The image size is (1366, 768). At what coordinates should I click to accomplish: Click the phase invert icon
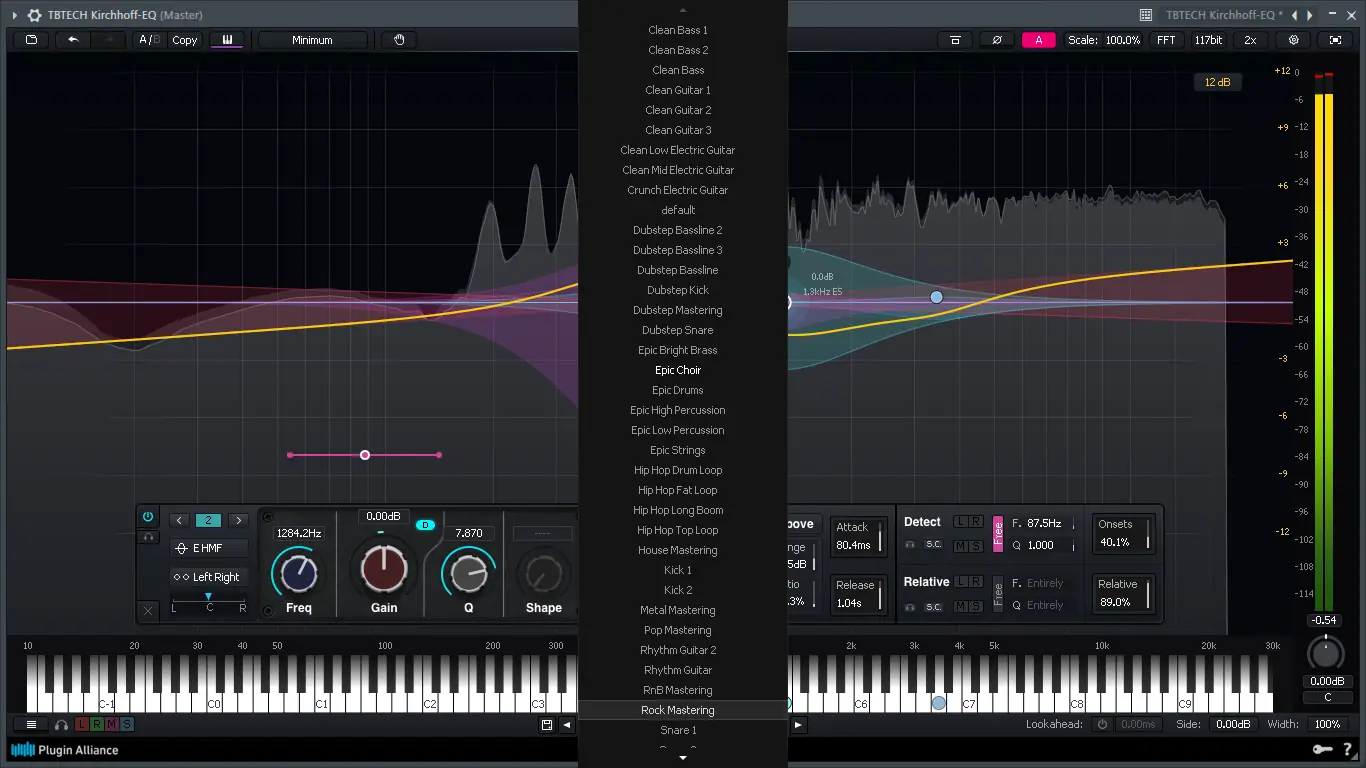point(994,39)
